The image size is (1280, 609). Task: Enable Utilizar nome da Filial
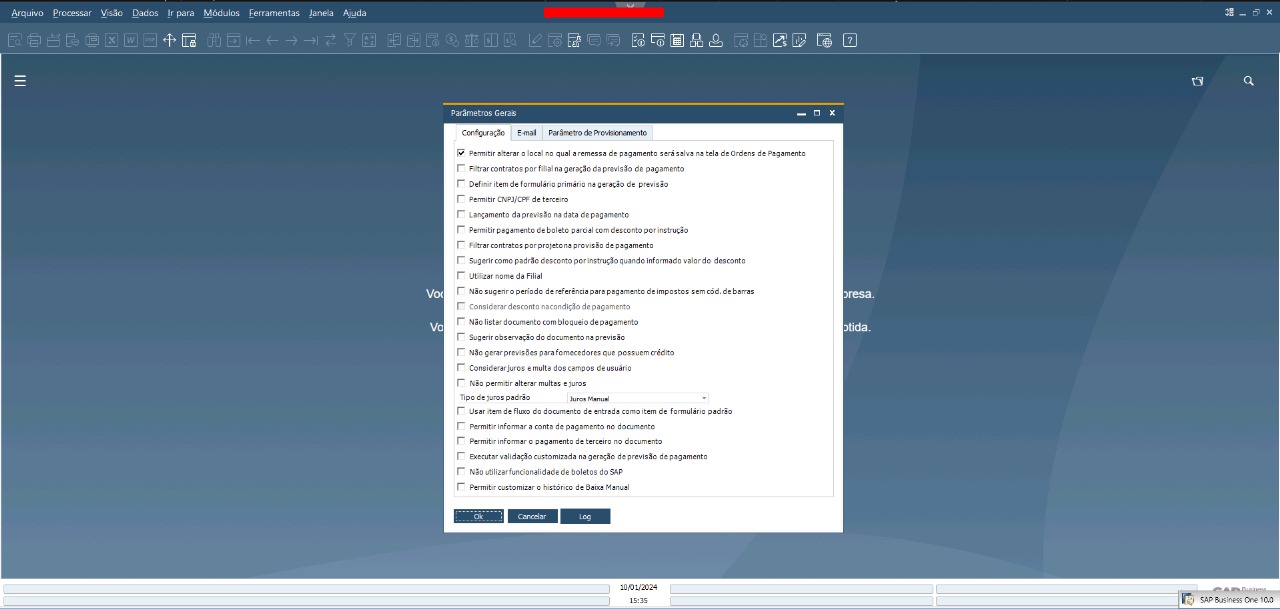coord(461,275)
